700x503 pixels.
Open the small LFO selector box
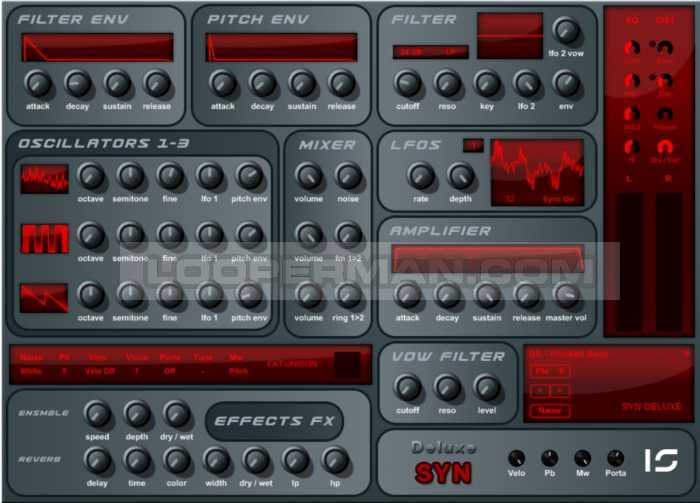(473, 145)
